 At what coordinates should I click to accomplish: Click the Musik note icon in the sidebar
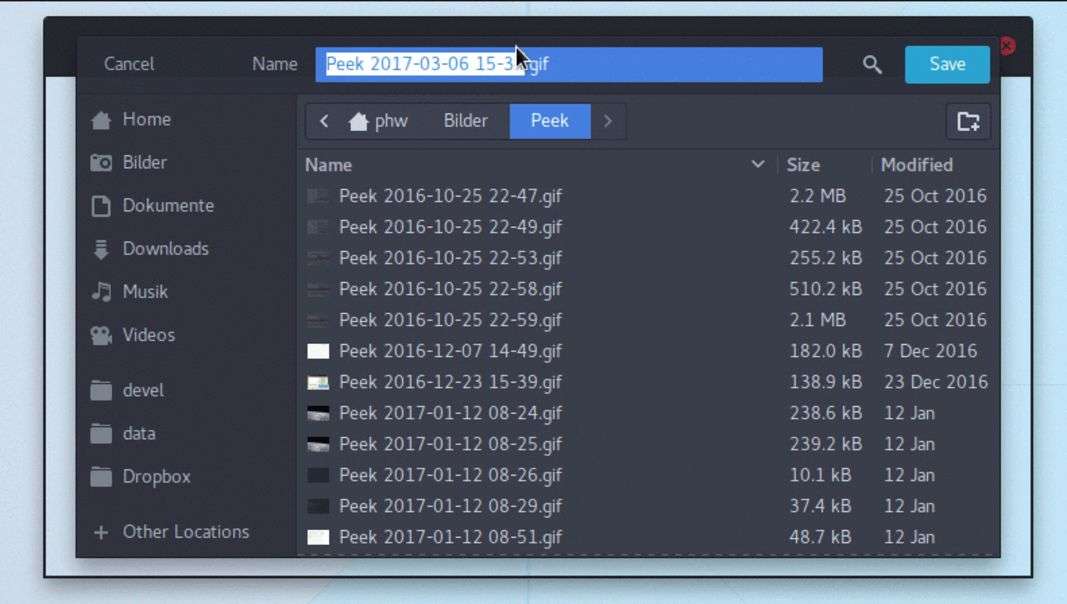tap(101, 292)
